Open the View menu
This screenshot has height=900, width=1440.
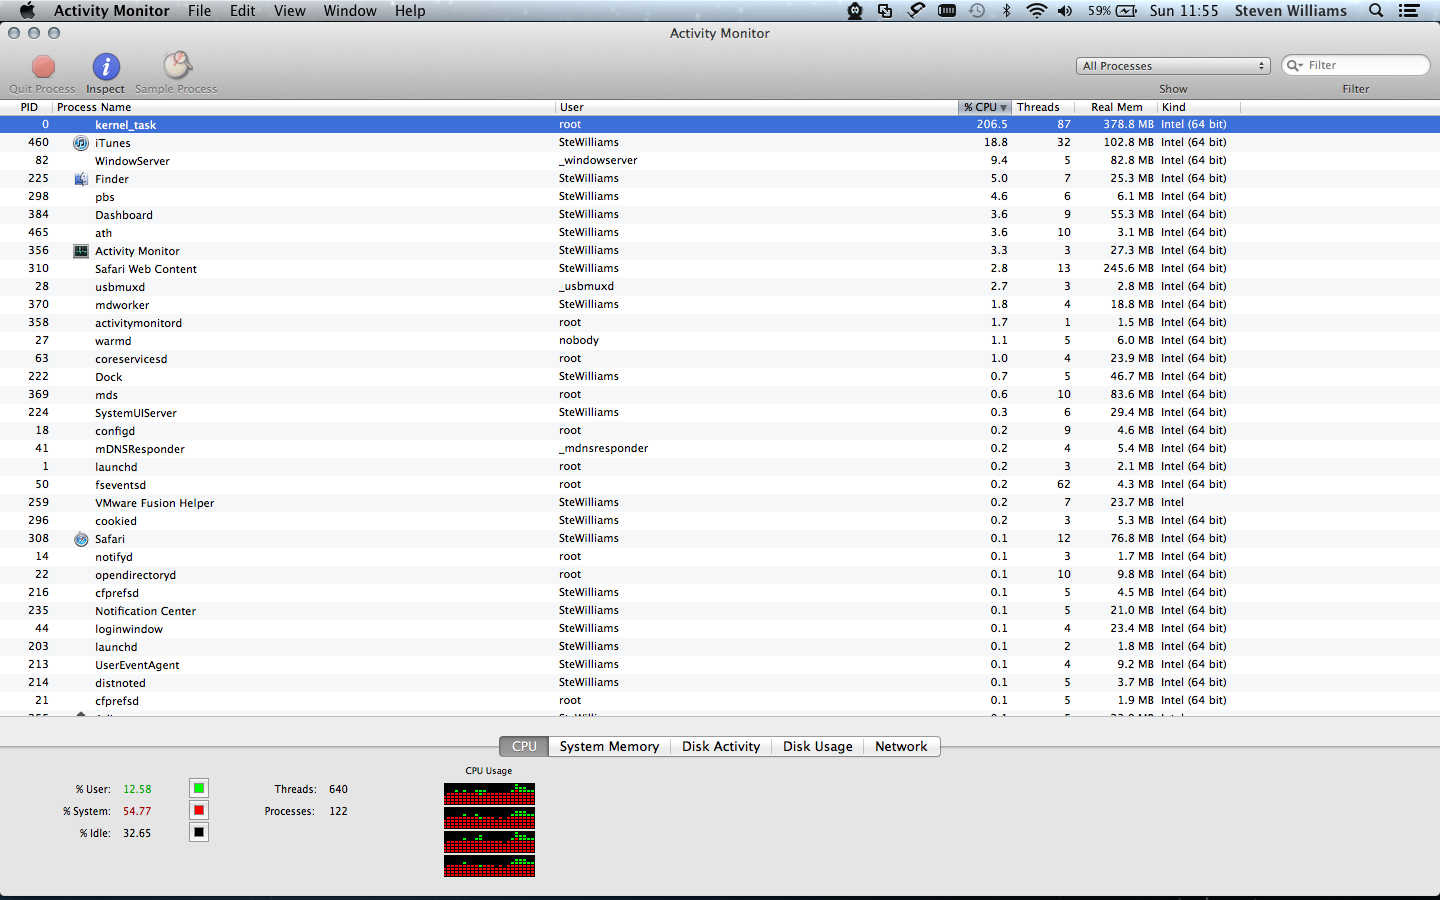(x=290, y=11)
